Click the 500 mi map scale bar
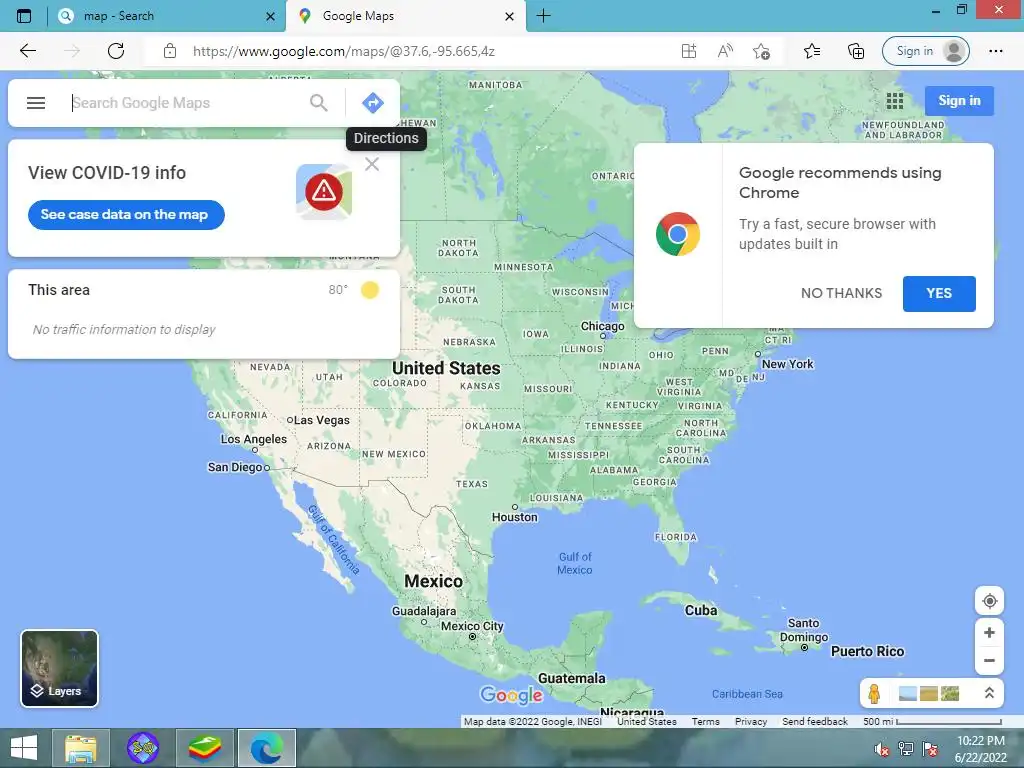Screen dimensions: 1024x768 coord(932,722)
